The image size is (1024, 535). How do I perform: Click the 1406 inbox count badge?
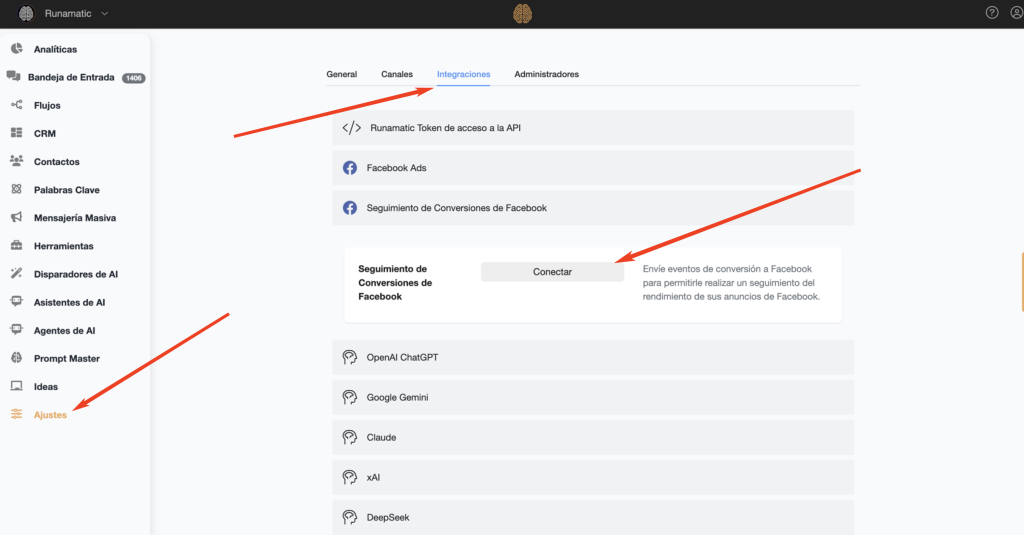coord(133,78)
